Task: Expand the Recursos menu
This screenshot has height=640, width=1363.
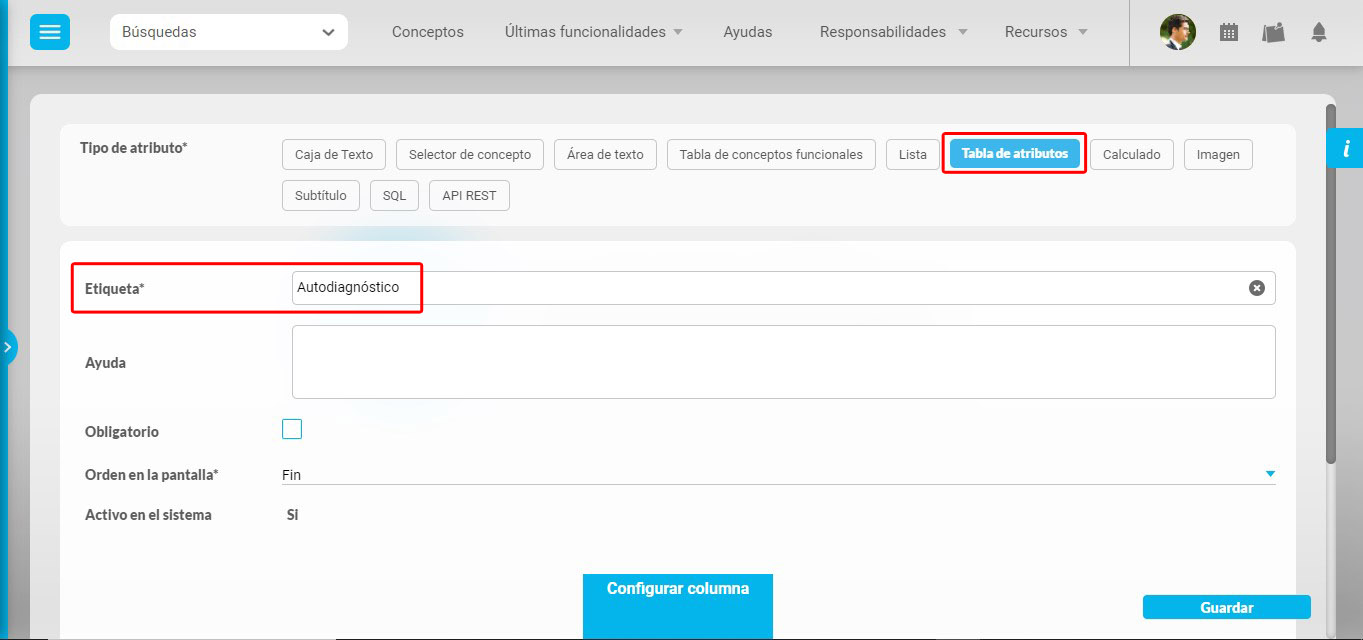Action: [x=1046, y=32]
